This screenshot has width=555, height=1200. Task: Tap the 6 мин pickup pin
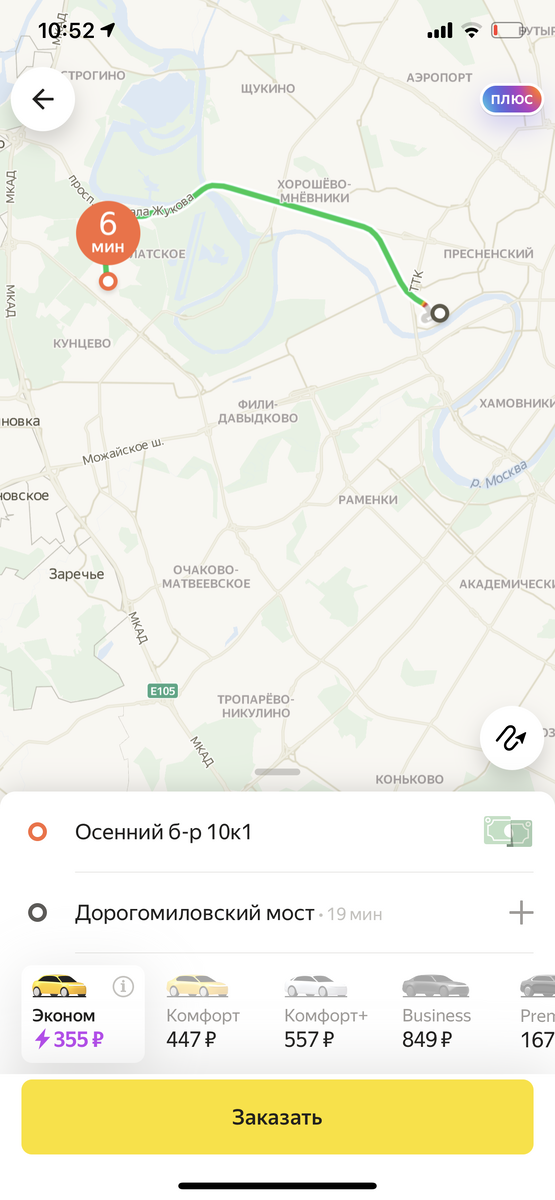(108, 234)
